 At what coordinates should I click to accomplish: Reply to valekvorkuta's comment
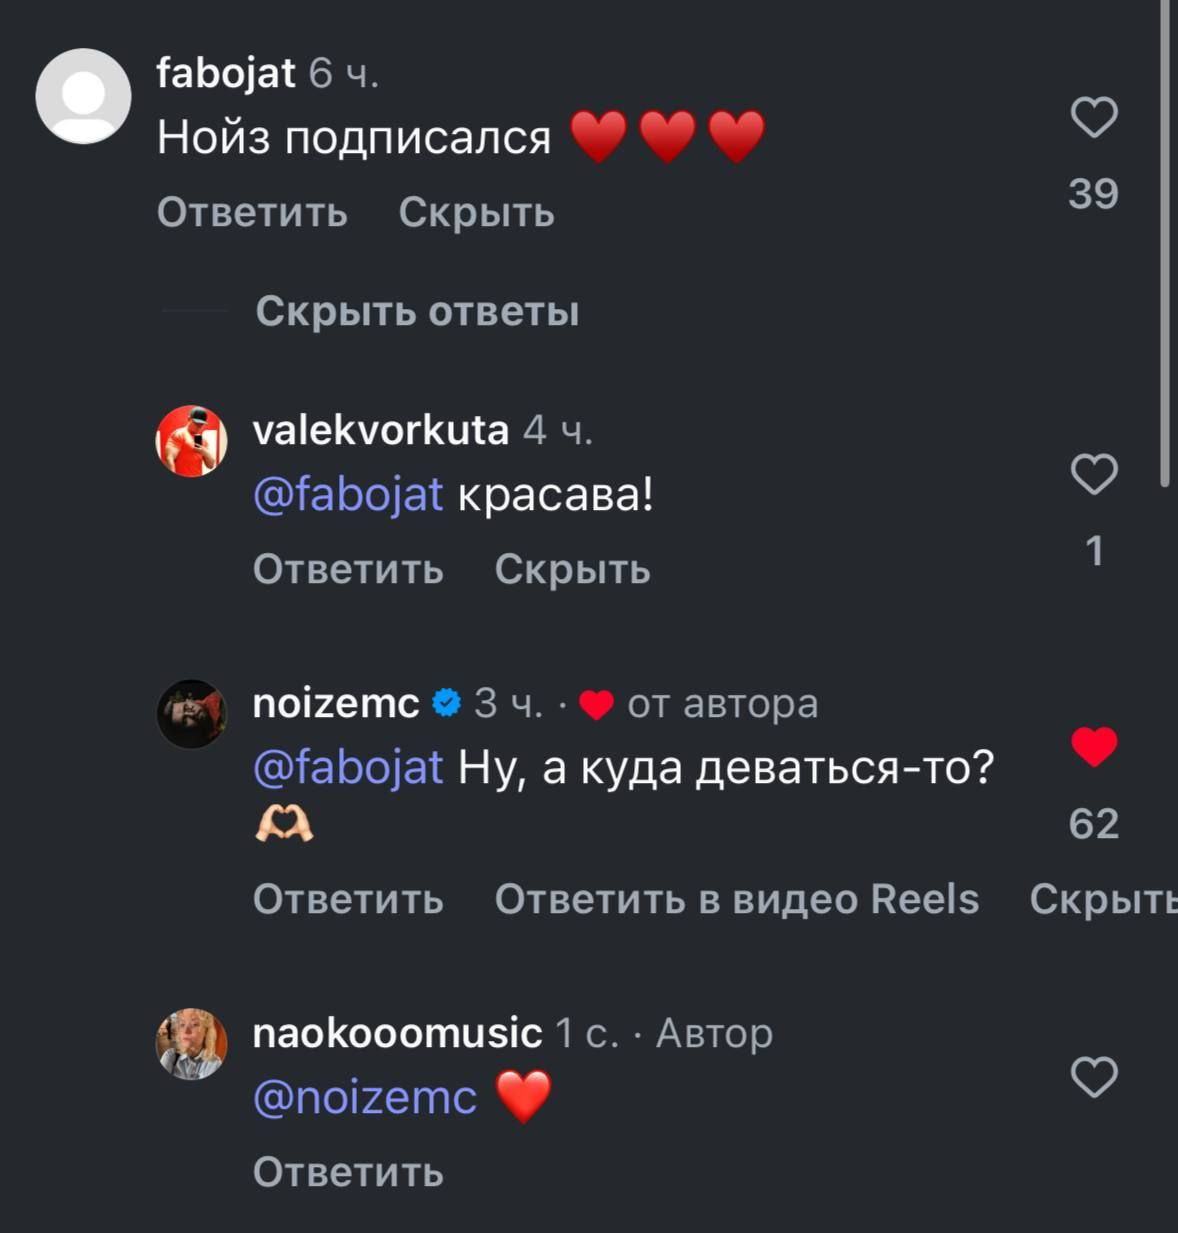click(x=348, y=570)
